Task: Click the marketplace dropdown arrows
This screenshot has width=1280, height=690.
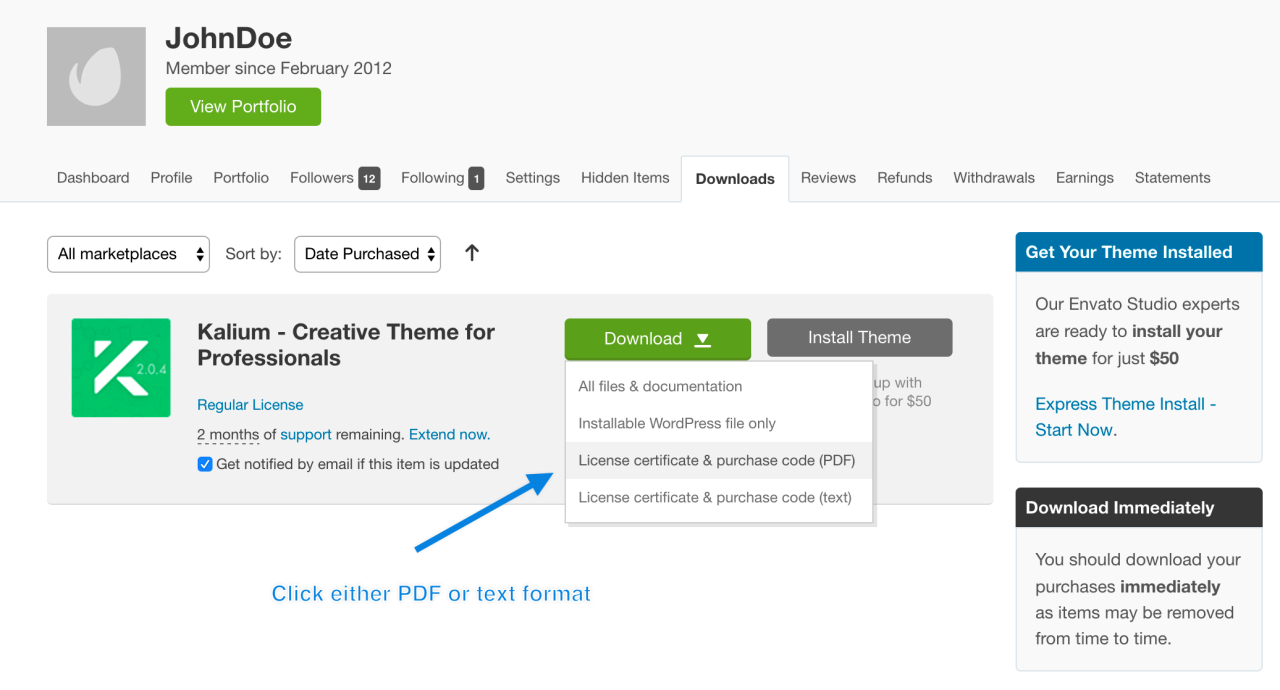Action: 199,254
